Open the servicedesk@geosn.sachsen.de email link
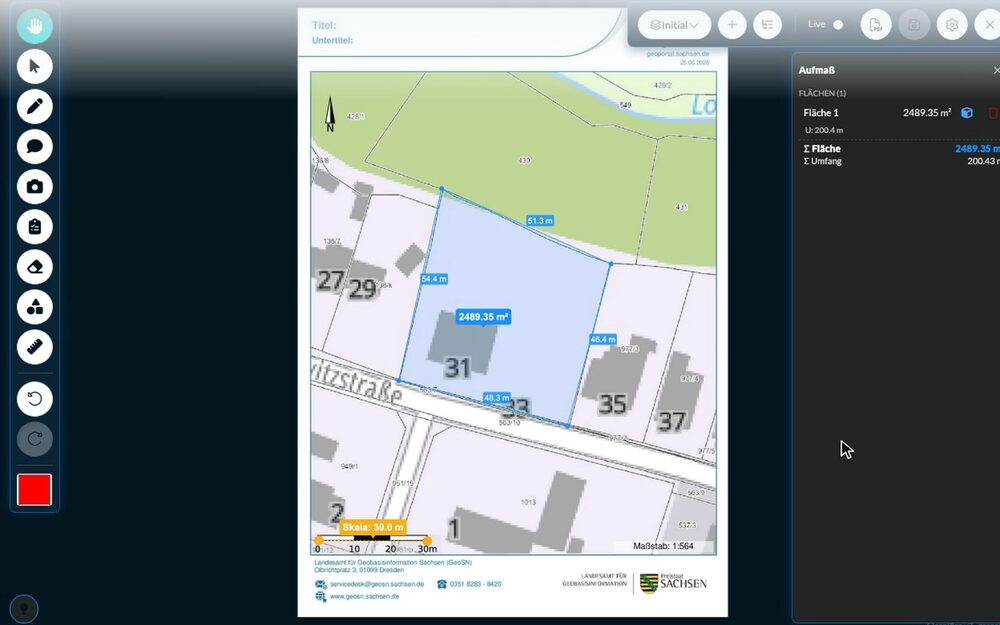The image size is (1000, 625). pos(377,584)
